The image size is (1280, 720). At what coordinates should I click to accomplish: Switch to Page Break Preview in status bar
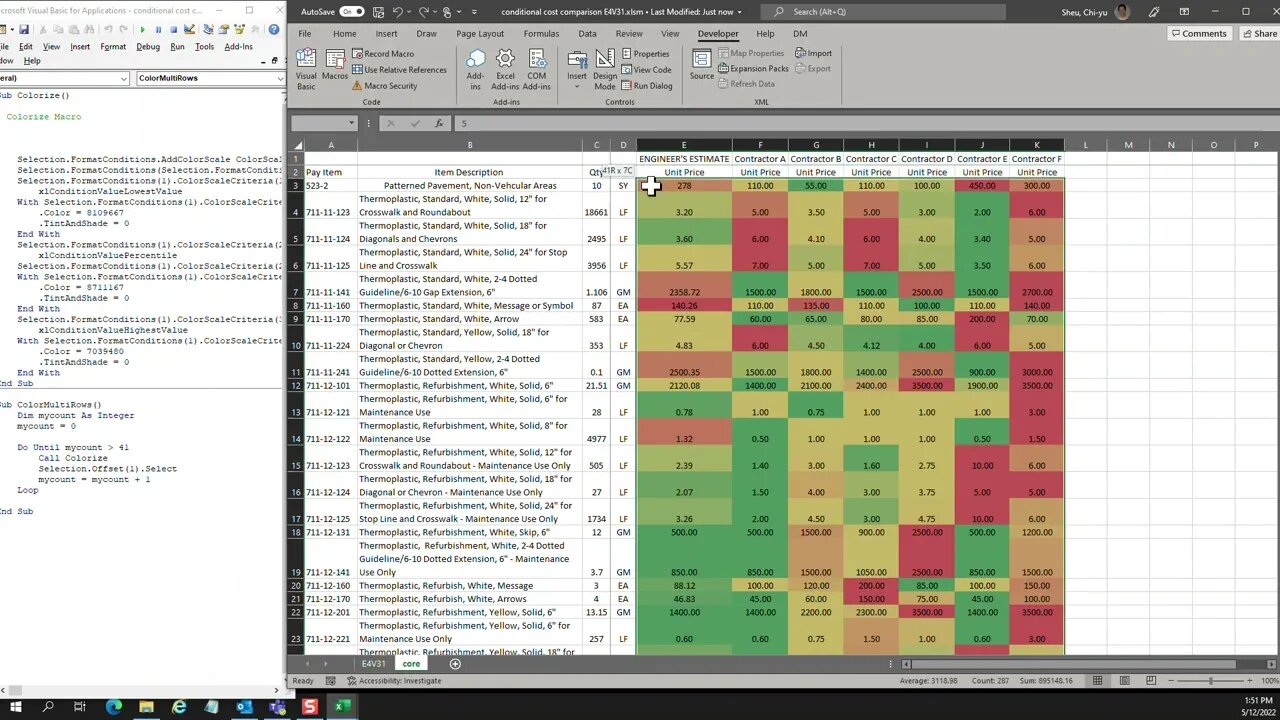(1153, 681)
